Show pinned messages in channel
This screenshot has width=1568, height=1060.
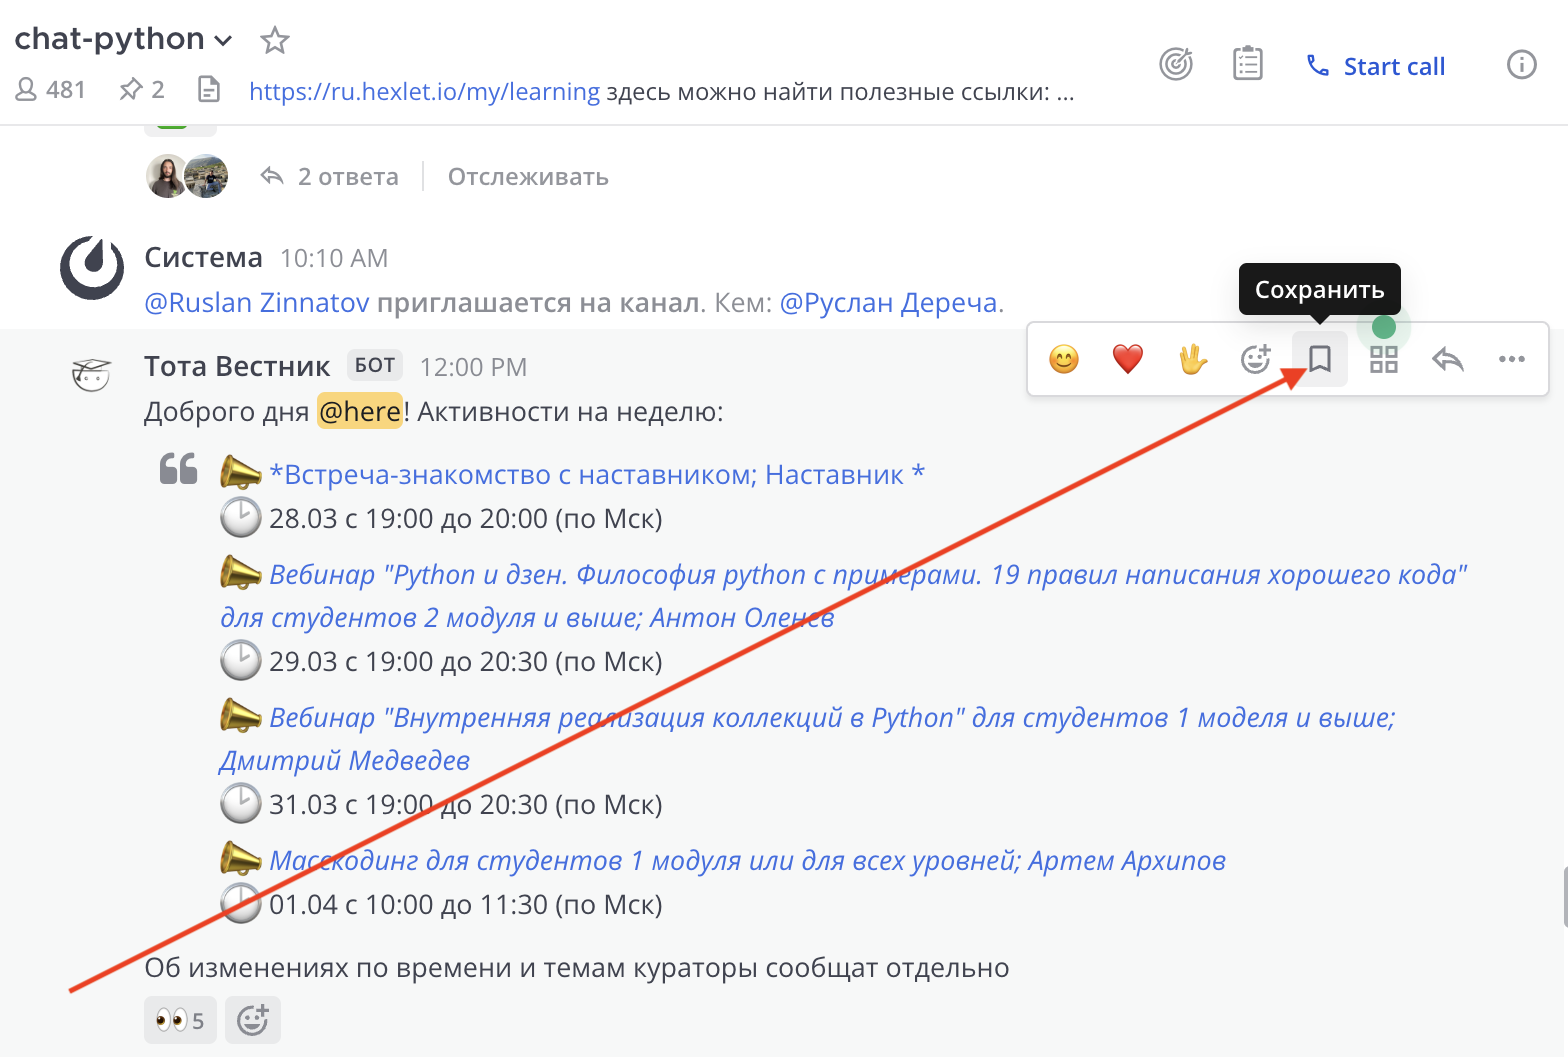tap(141, 90)
